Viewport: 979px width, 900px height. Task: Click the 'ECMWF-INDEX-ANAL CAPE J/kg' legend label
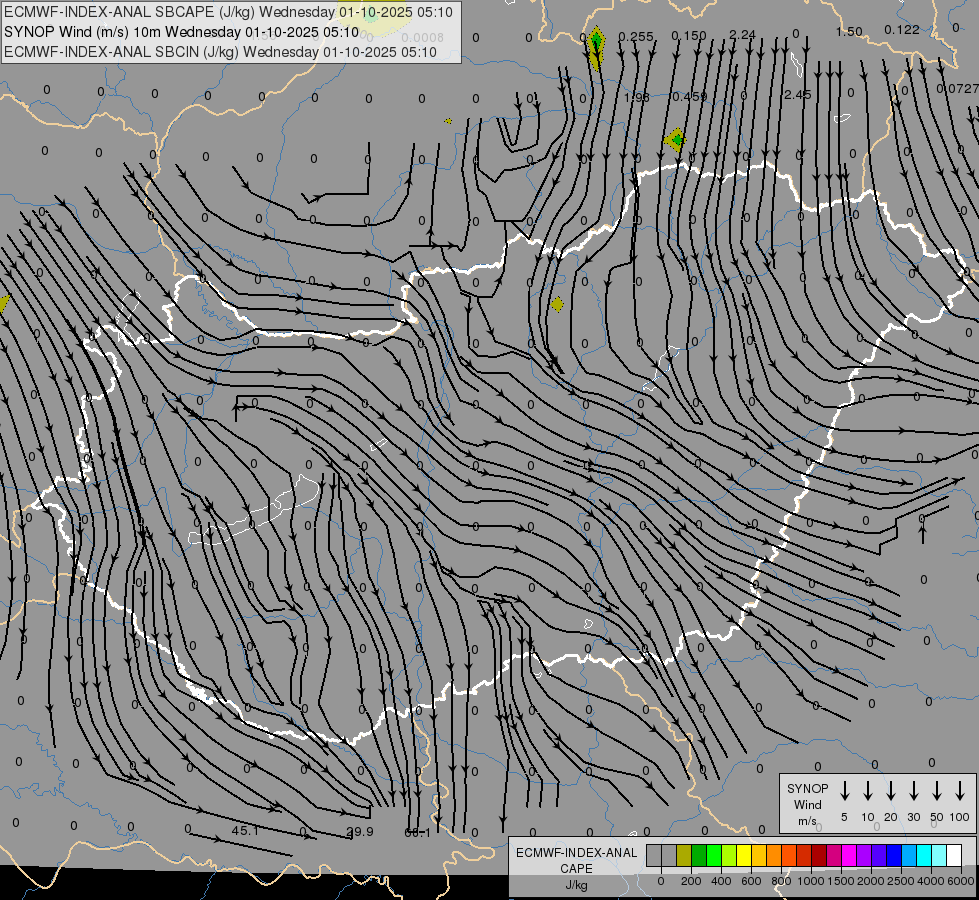576,868
